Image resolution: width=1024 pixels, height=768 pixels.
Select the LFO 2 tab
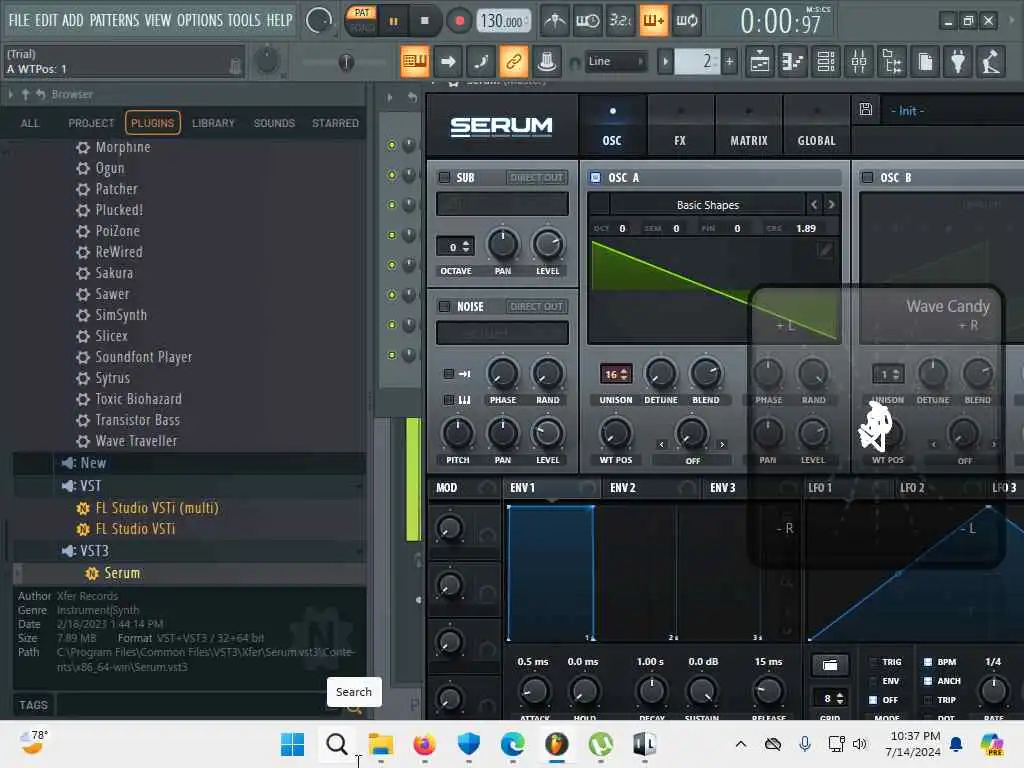point(912,488)
